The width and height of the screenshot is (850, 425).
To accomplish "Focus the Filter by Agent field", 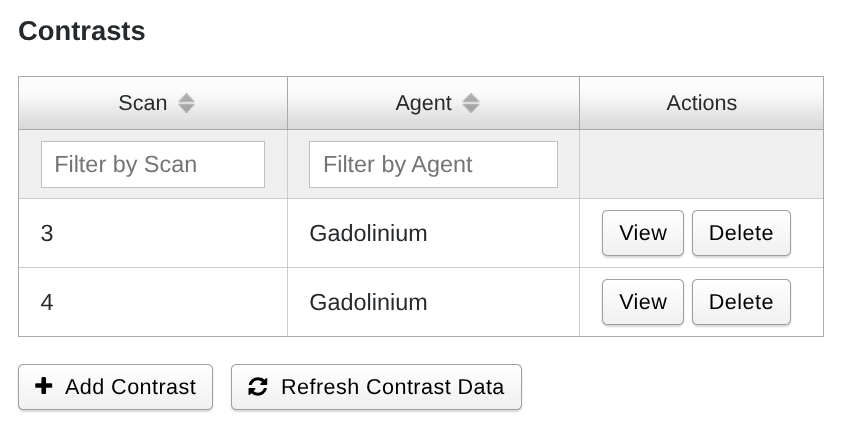I will 433,164.
